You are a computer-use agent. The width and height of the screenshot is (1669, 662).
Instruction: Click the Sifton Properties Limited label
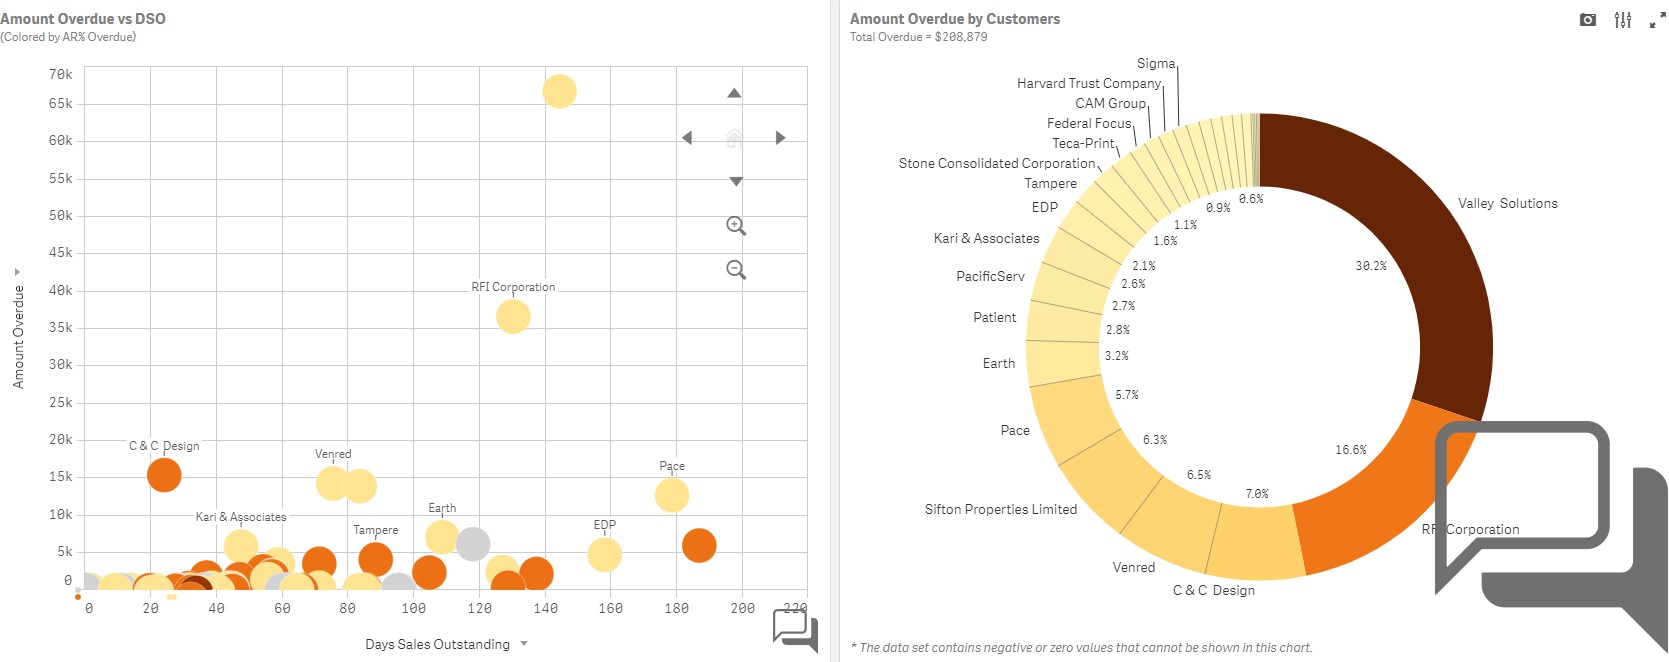(1001, 509)
